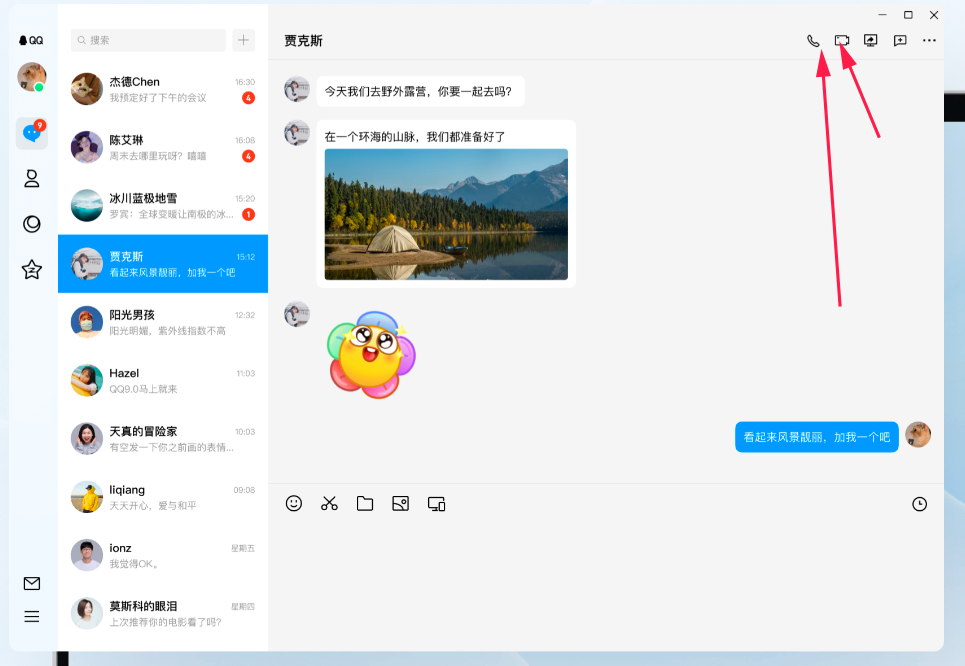Open Favorites star in the left sidebar

[31, 269]
